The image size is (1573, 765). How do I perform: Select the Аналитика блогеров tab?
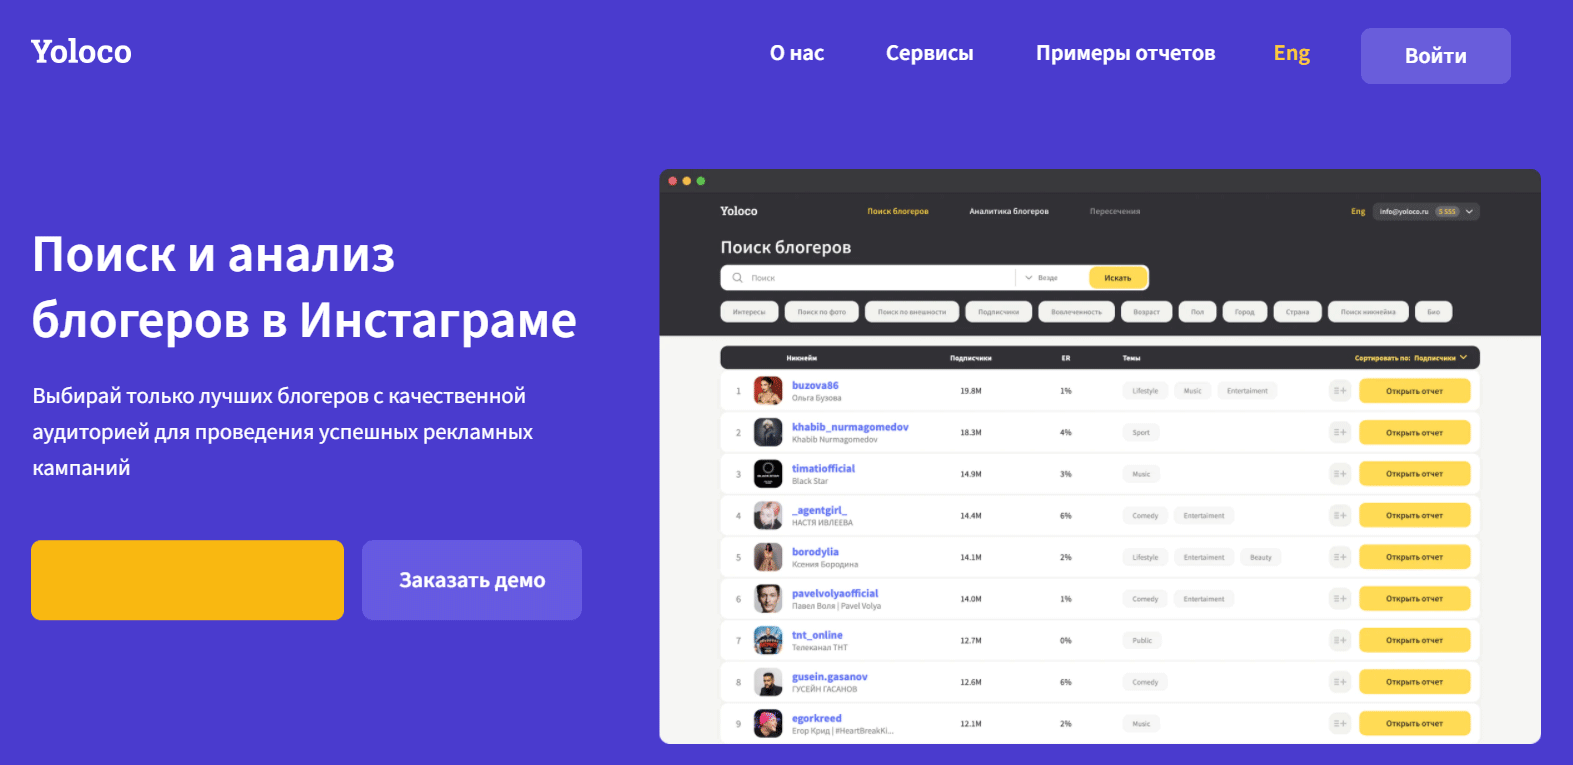[x=1008, y=211]
